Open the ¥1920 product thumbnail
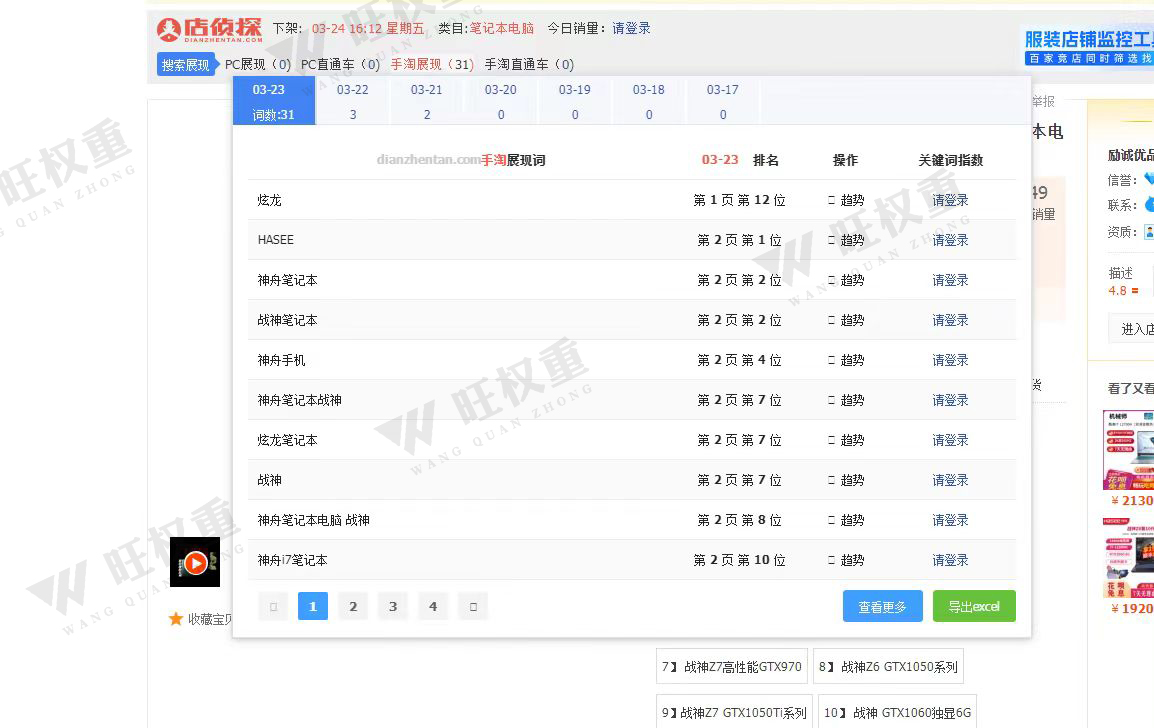1154x728 pixels. coord(1128,558)
